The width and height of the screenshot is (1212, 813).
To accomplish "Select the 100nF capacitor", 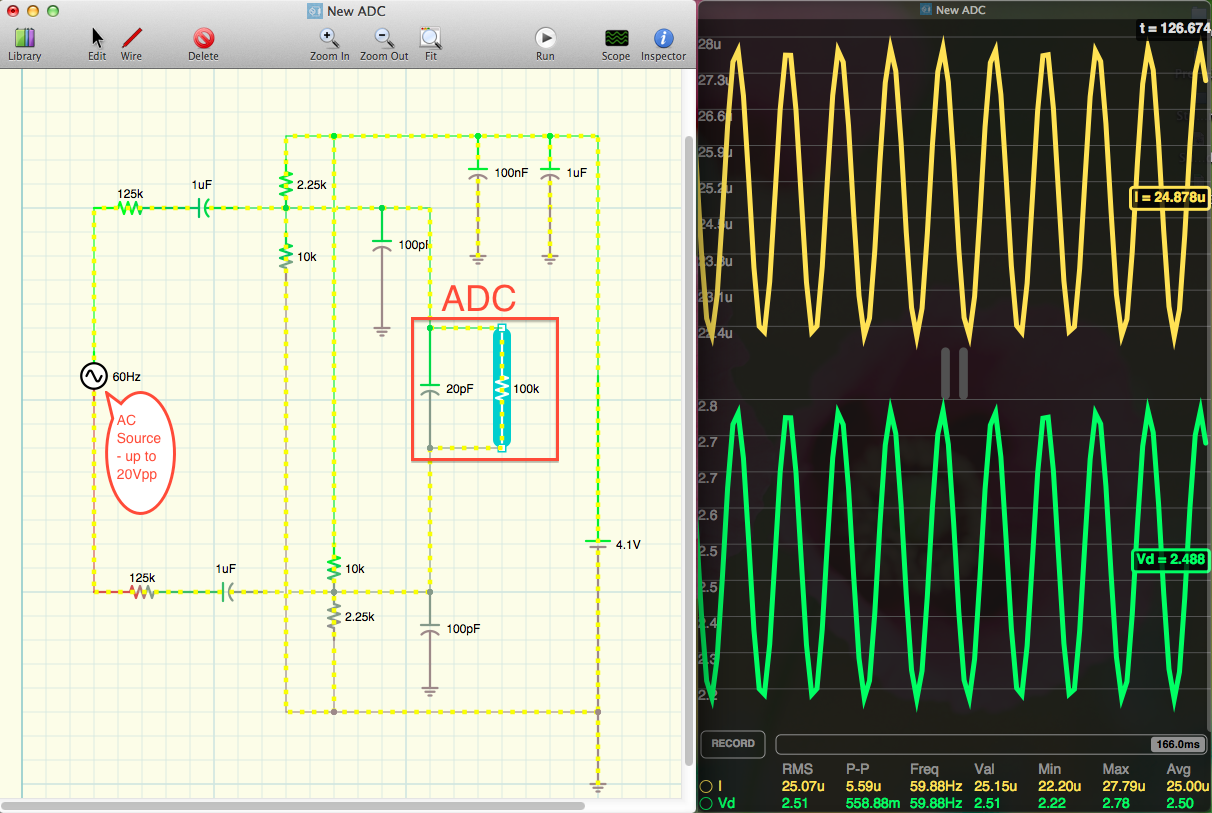I will (478, 172).
